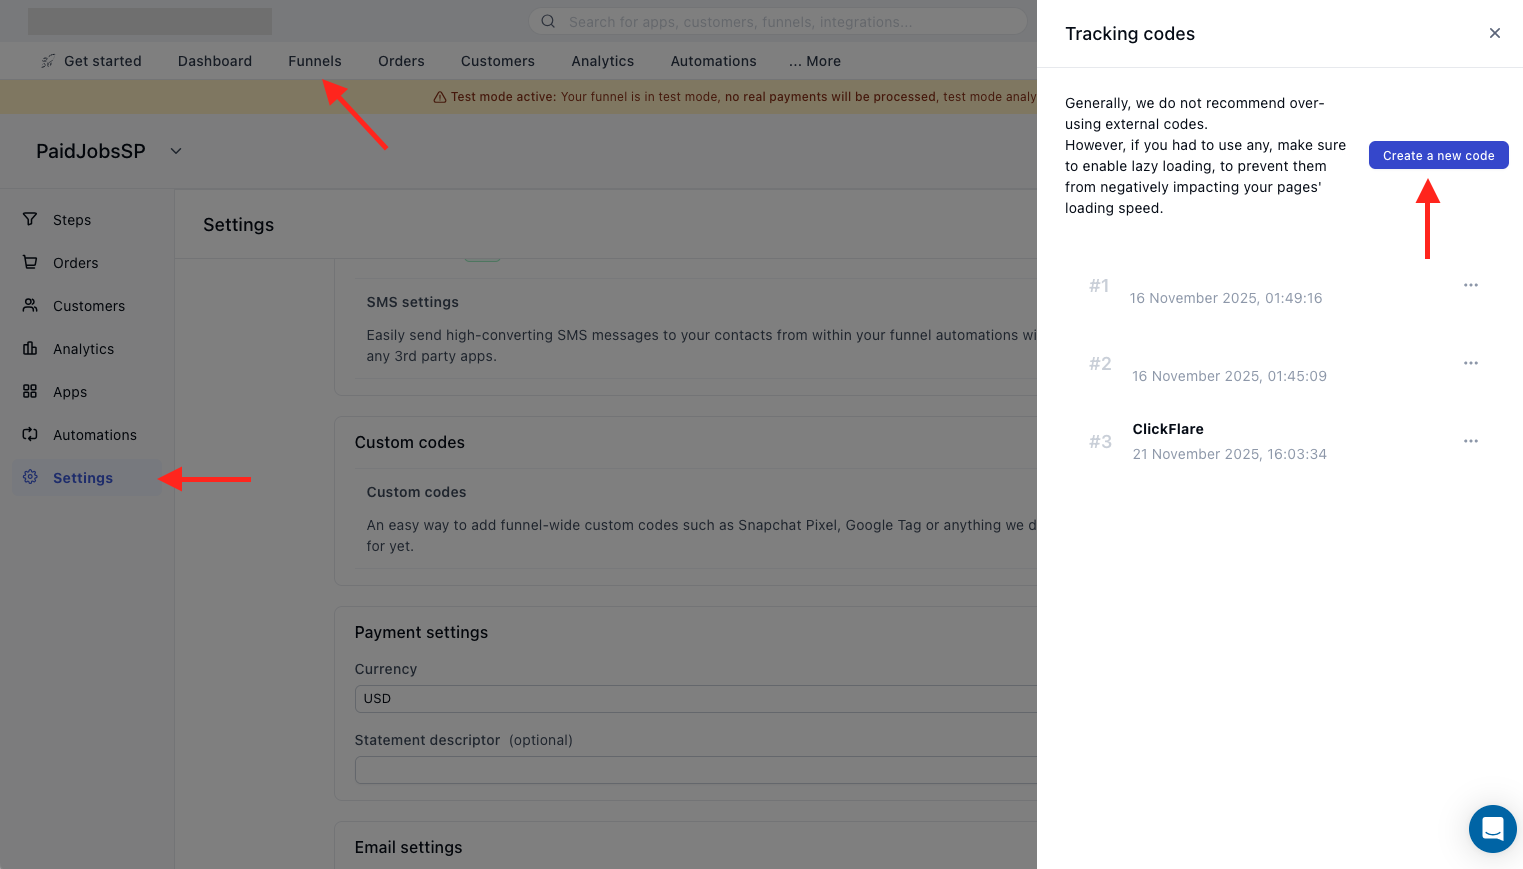This screenshot has width=1523, height=869.
Task: Click the Steps funnel icon in sidebar
Action: 30,219
